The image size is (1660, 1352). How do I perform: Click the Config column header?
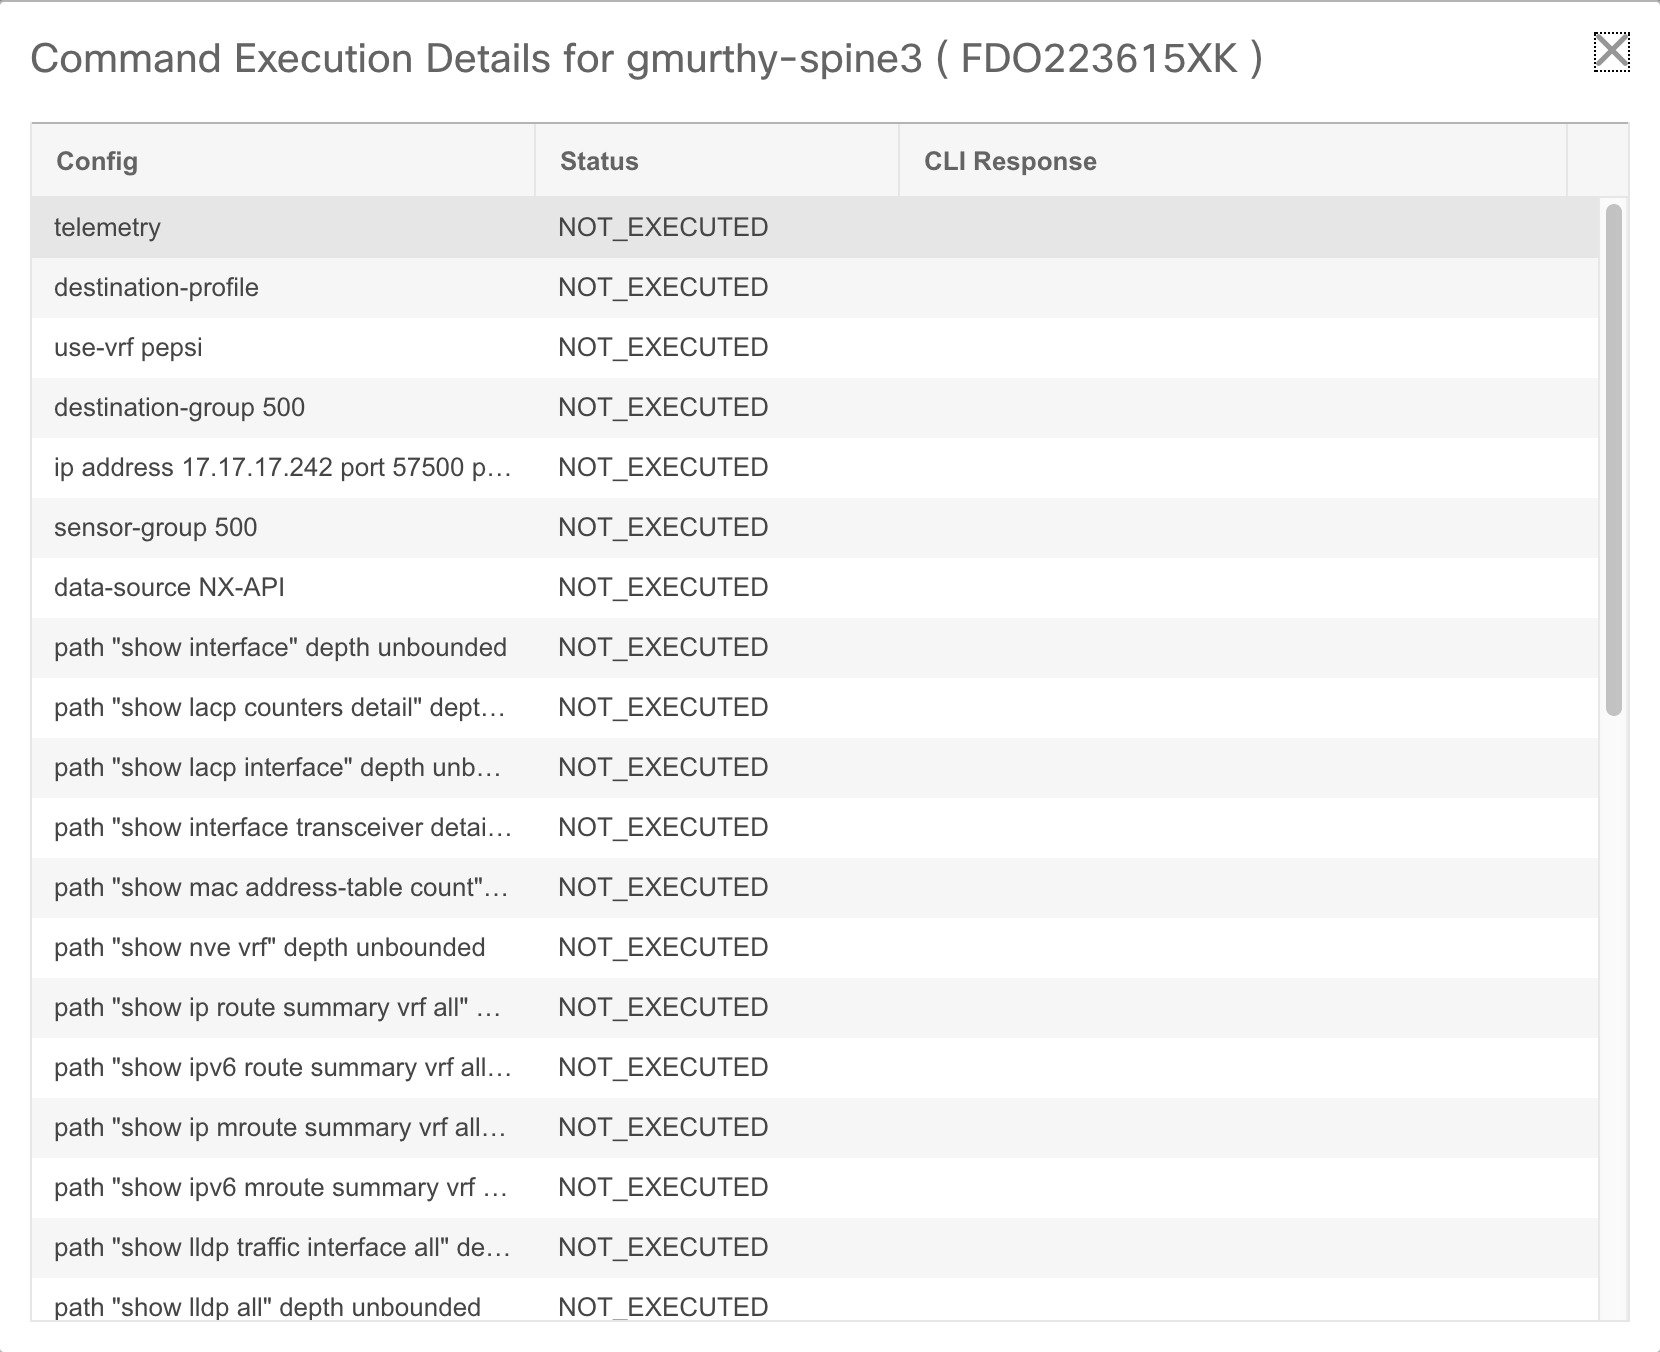tap(97, 161)
